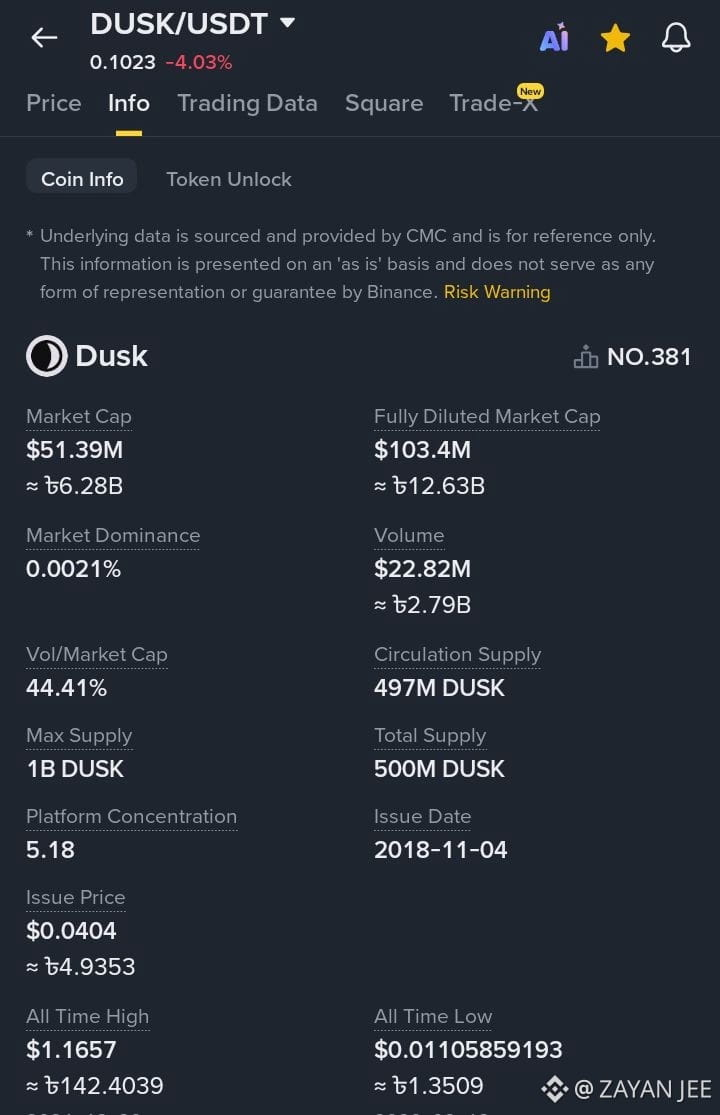The height and width of the screenshot is (1115, 720).
Task: Open price alert bell icon
Action: [676, 38]
